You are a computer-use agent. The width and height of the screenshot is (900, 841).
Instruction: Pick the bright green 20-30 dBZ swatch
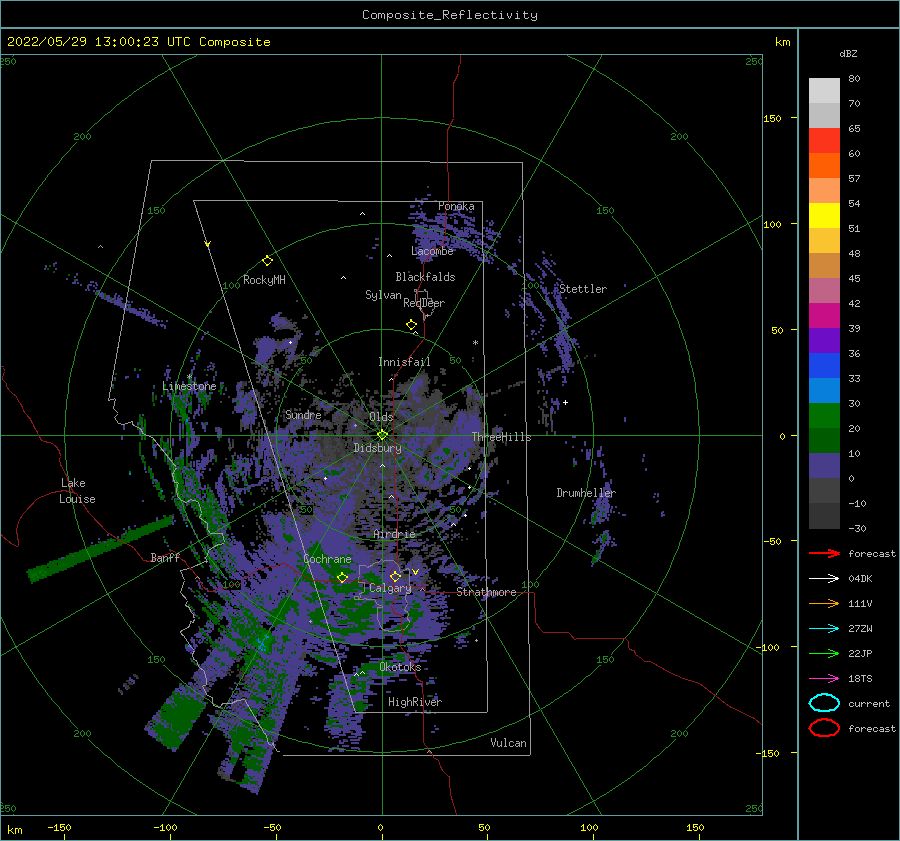tap(825, 416)
